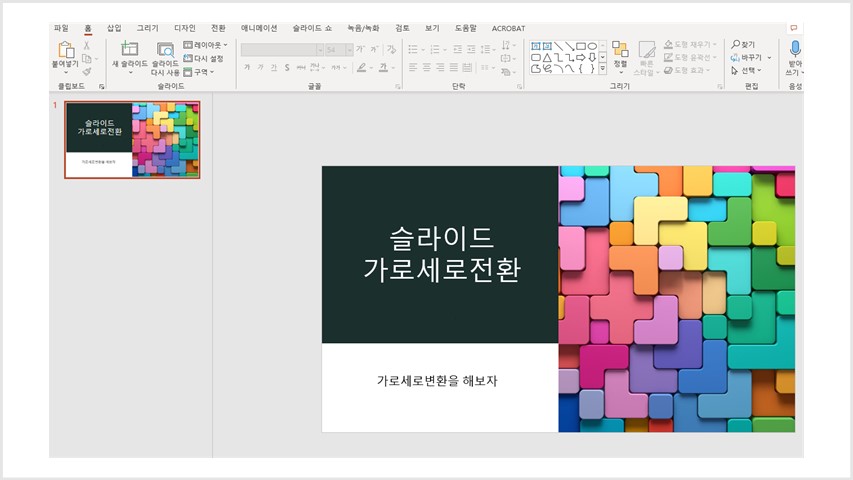853x480 pixels.
Task: Select the Right Arrow block shape
Action: tap(581, 57)
